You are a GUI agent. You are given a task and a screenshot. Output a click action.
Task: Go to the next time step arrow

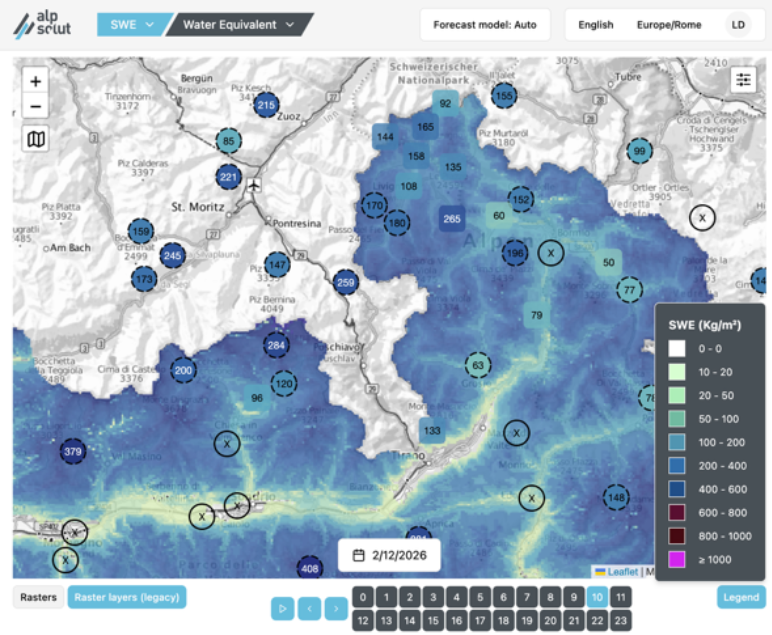click(336, 607)
